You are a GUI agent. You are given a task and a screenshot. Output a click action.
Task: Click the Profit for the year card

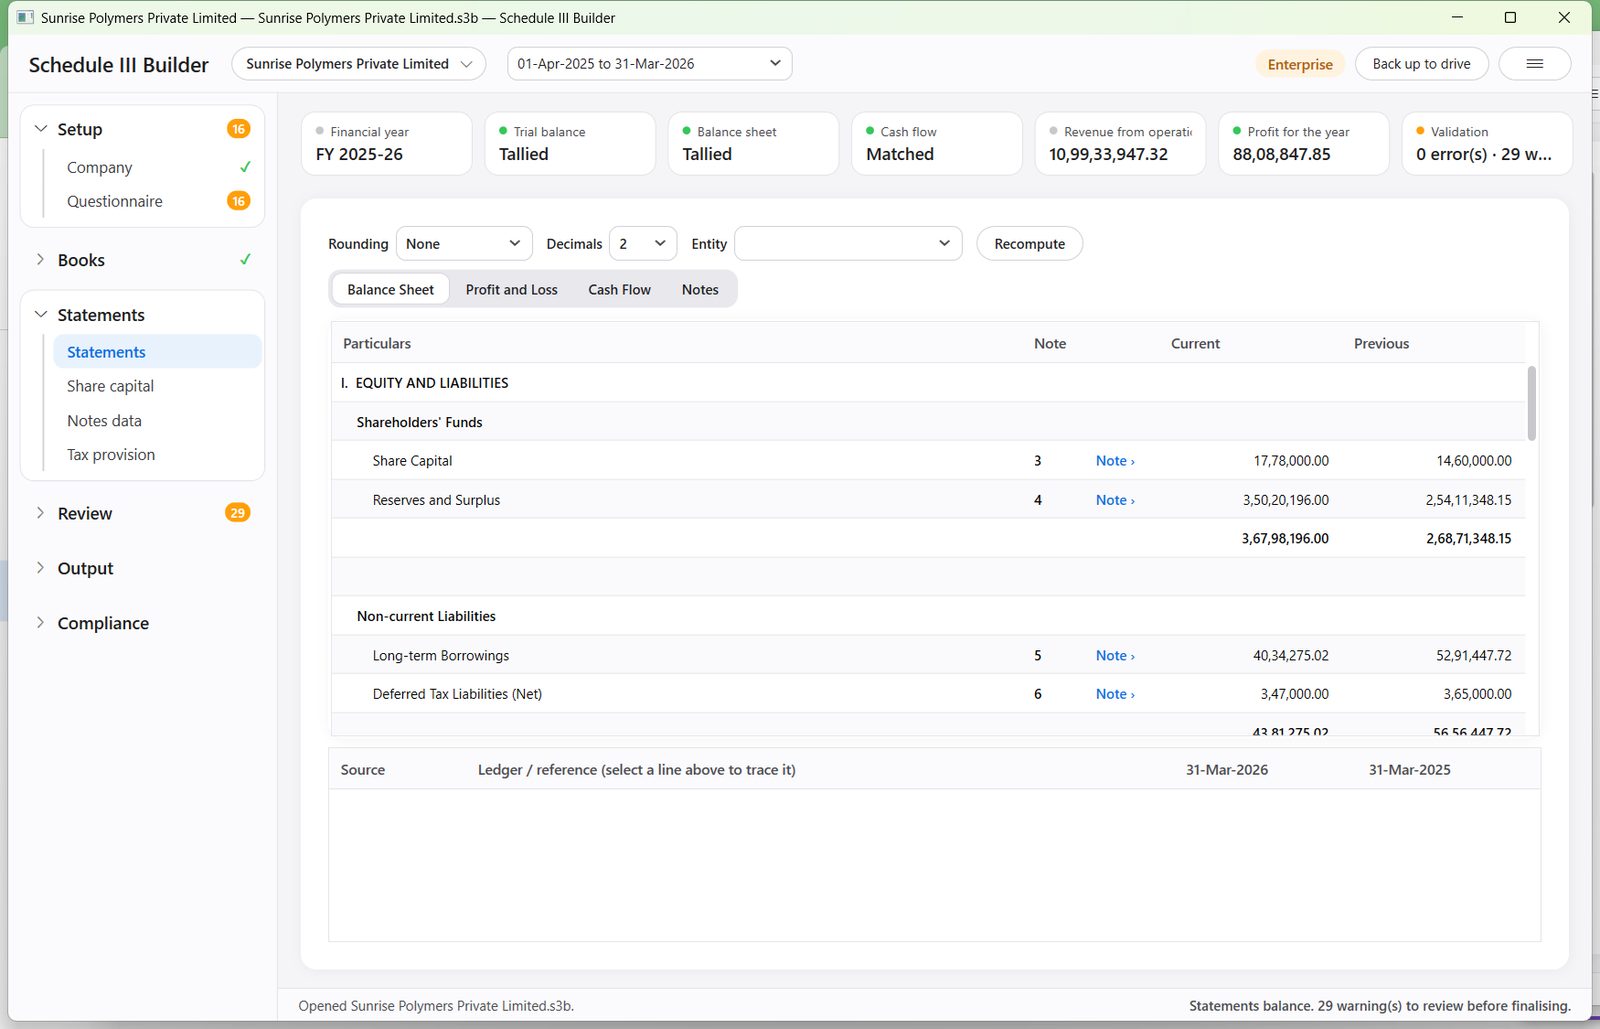1303,144
